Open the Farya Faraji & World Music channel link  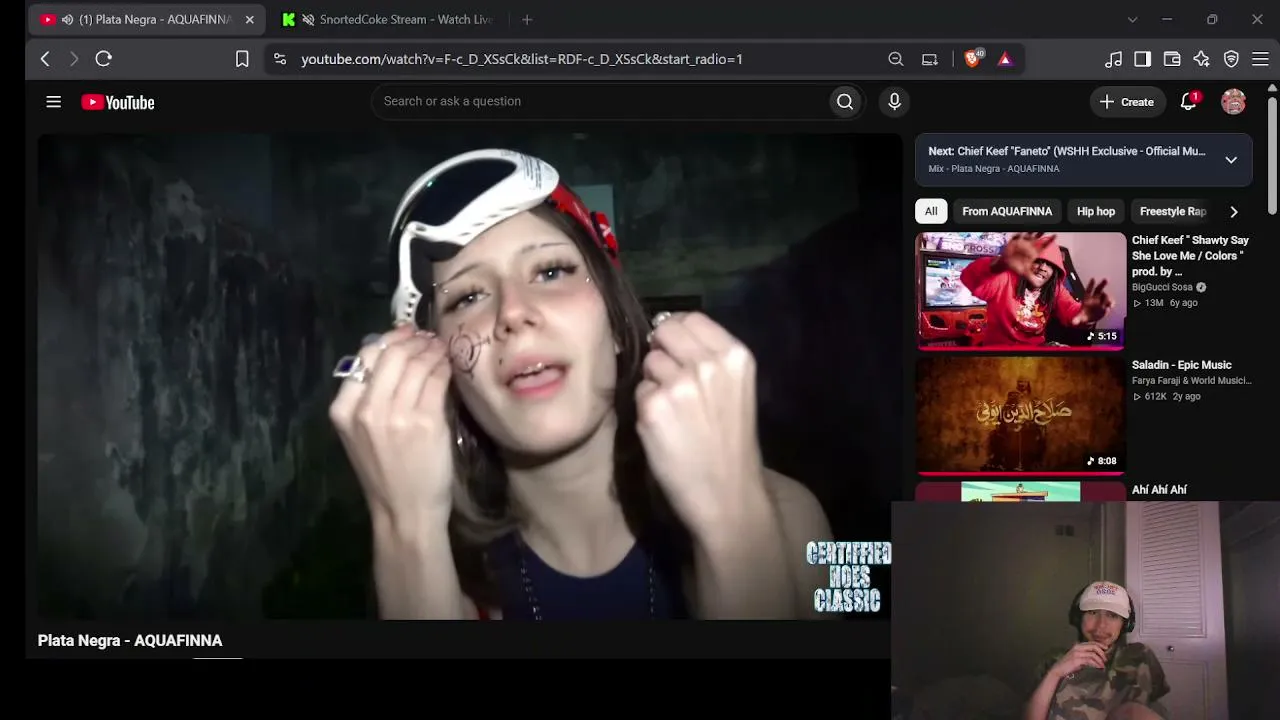point(1192,381)
